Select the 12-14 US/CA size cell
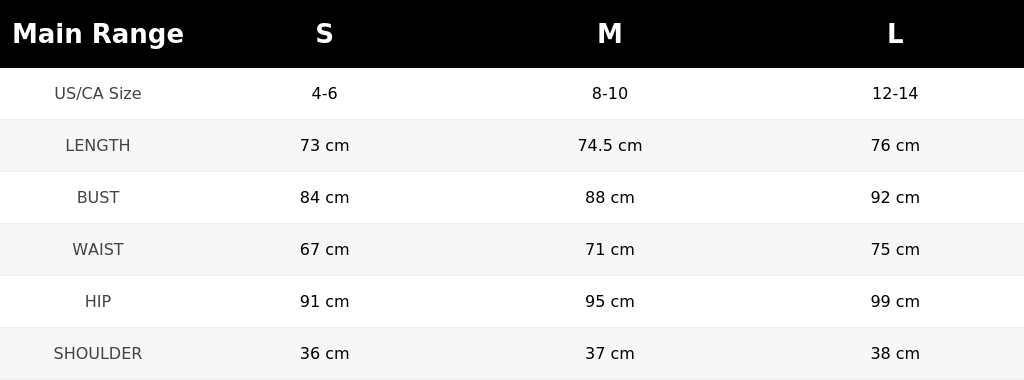 [x=895, y=93]
